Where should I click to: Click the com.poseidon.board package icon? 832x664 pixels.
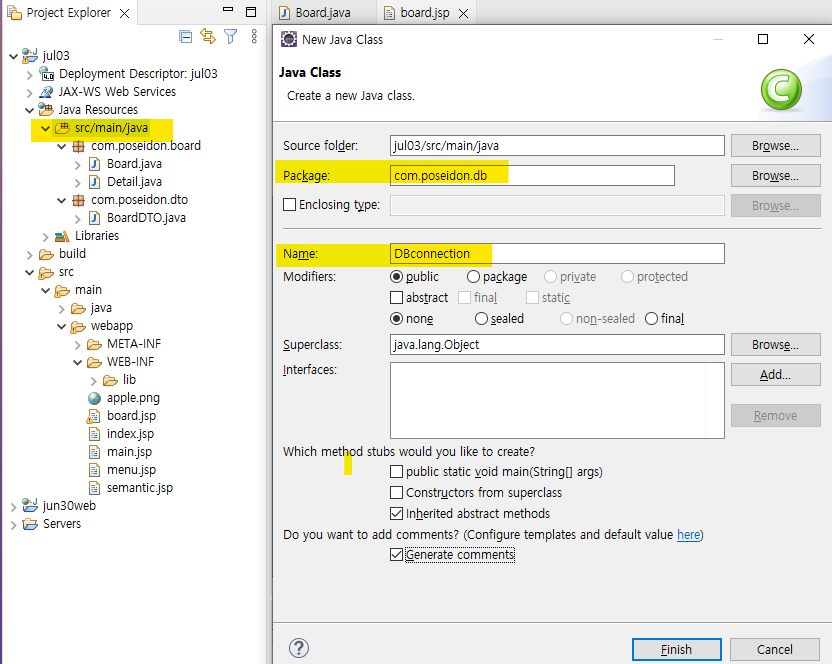point(79,146)
